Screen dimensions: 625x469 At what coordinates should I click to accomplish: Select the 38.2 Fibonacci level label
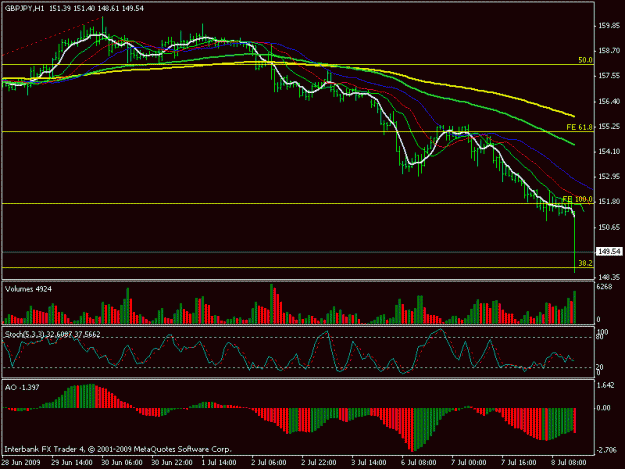click(585, 263)
